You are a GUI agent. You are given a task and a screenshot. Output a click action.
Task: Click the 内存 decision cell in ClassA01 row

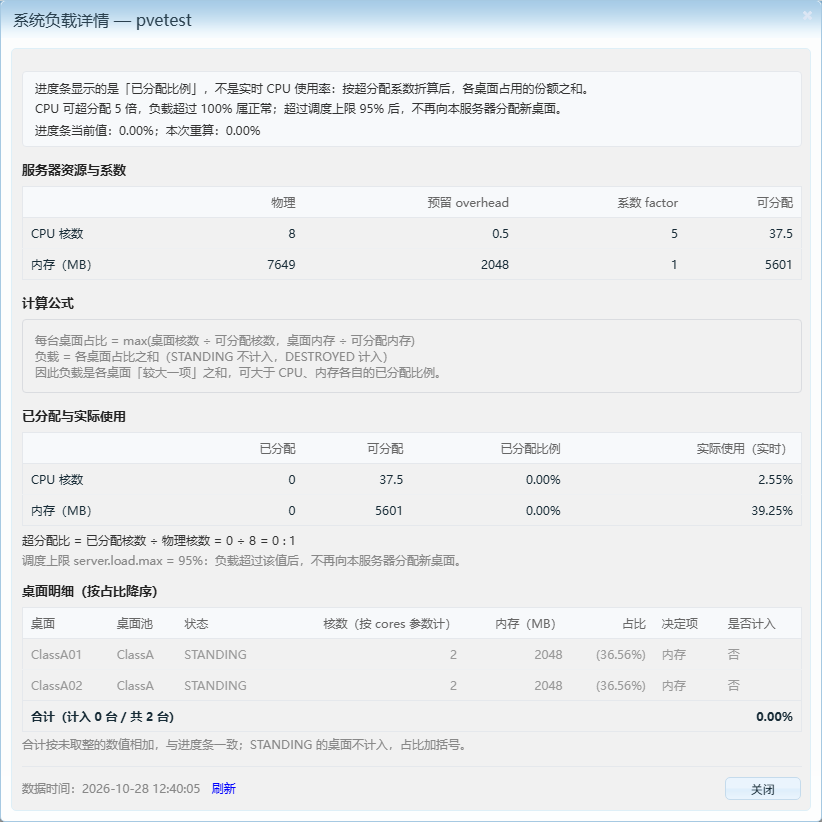click(674, 654)
